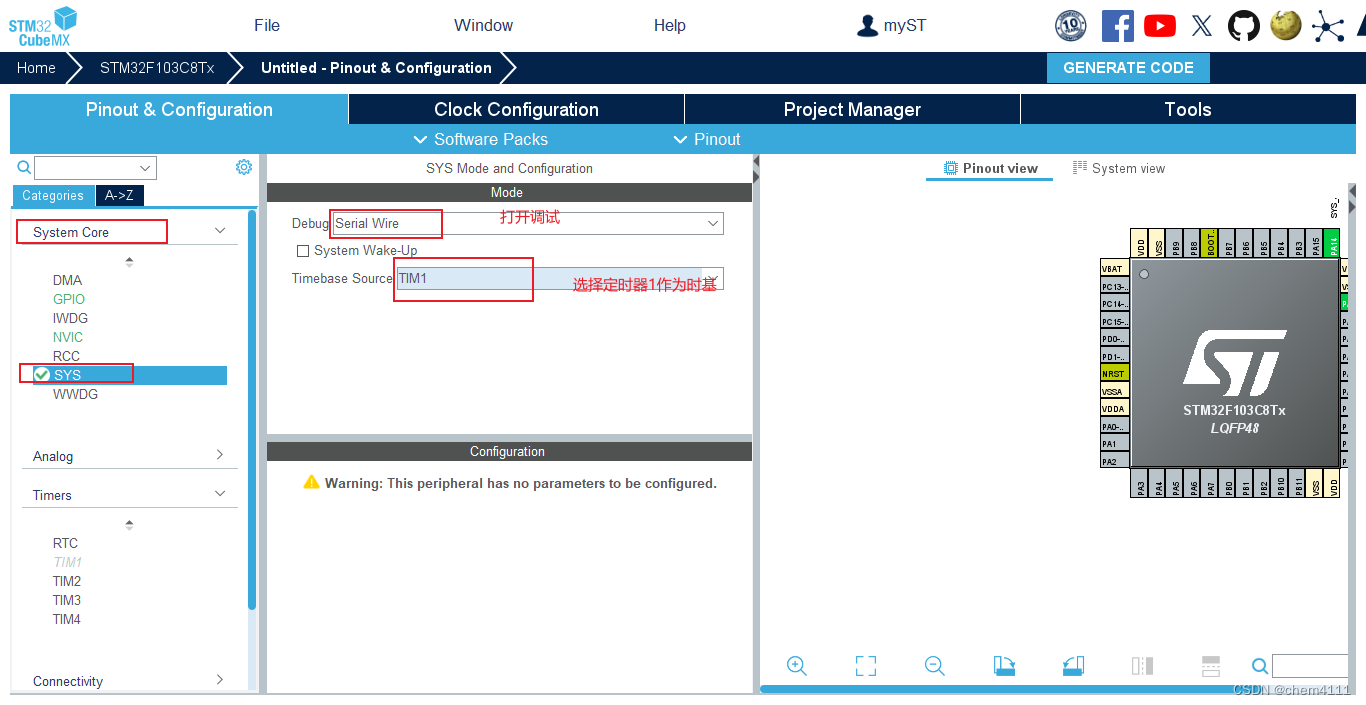Open the 10th anniversary badge icon
Image resolution: width=1366 pixels, height=705 pixels.
(1071, 26)
